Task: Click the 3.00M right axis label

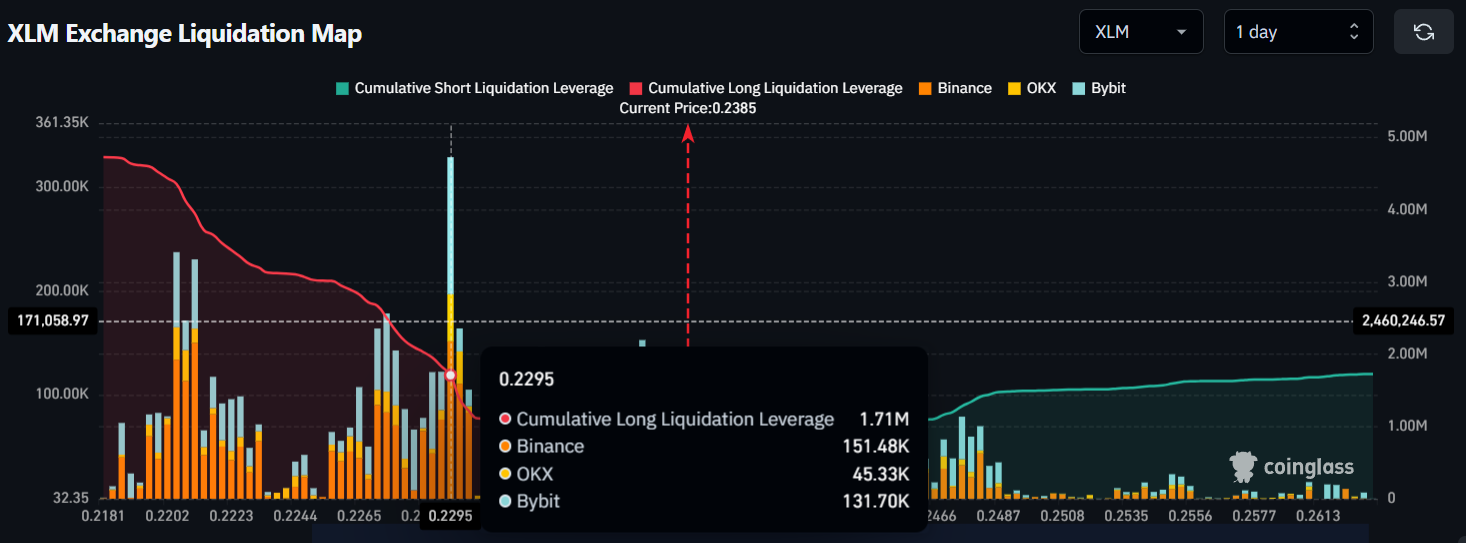Action: 1407,281
